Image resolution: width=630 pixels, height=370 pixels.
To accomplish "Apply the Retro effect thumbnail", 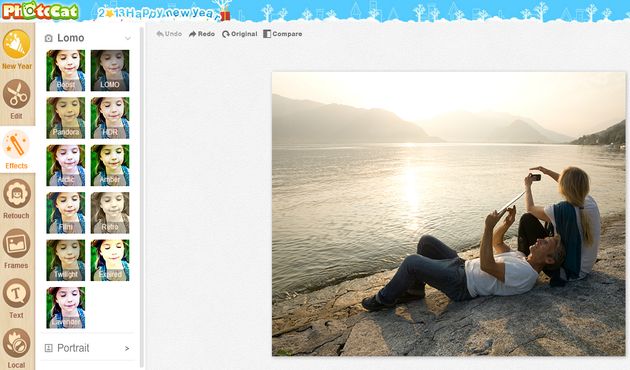I will [110, 213].
